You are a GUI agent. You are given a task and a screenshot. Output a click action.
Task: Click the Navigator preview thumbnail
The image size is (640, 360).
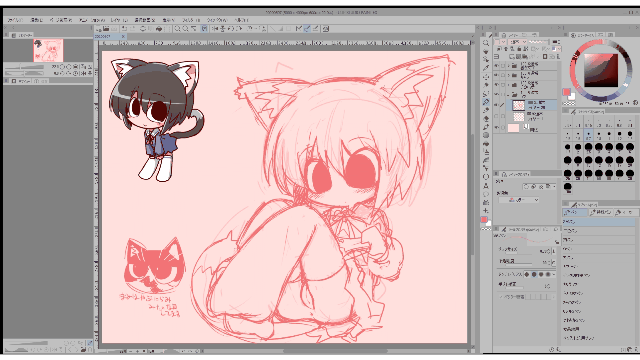coord(48,51)
